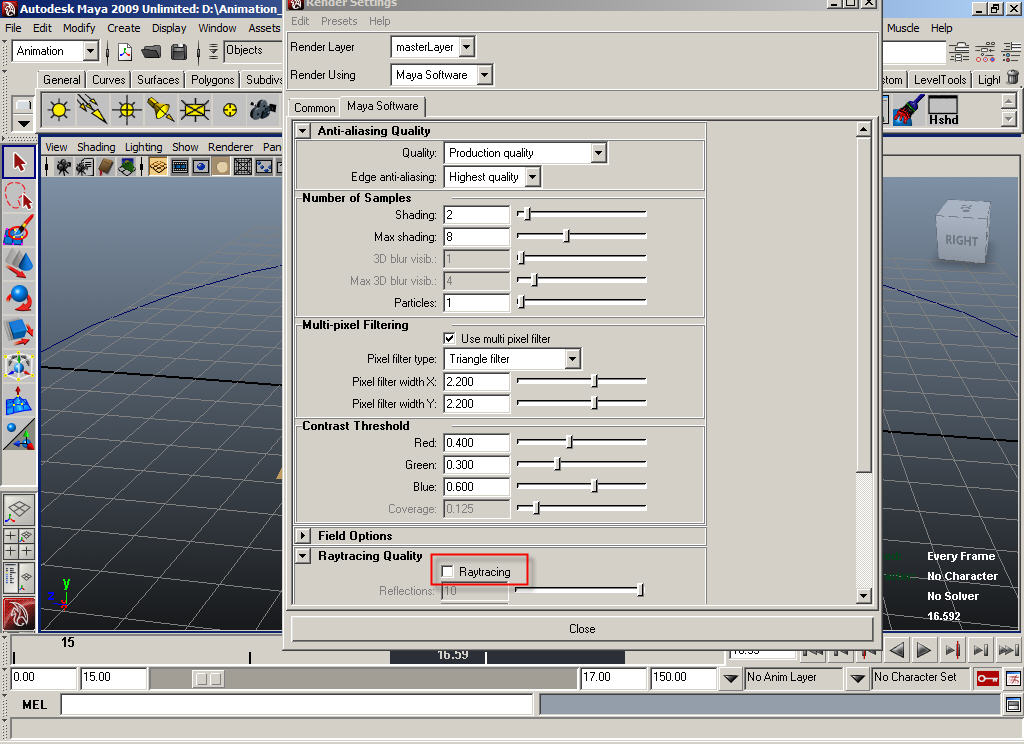This screenshot has width=1024, height=744.
Task: Enable the Raytracing checkbox
Action: pyautogui.click(x=447, y=572)
